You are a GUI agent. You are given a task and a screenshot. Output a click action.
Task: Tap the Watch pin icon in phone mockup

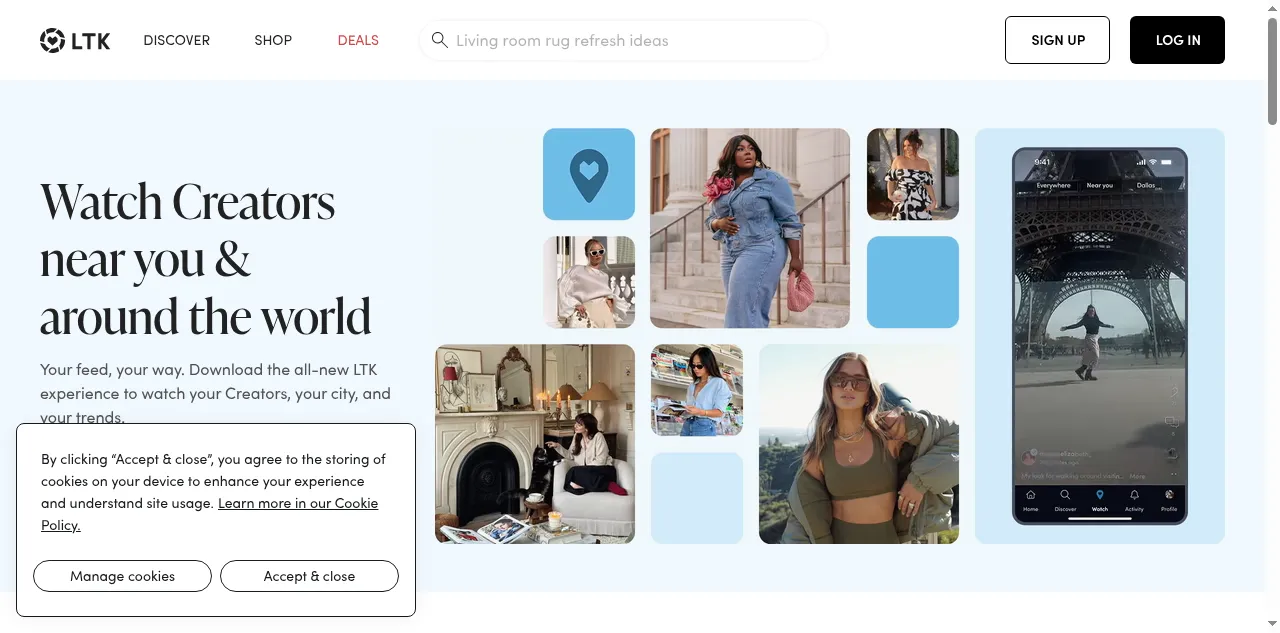click(x=1099, y=497)
